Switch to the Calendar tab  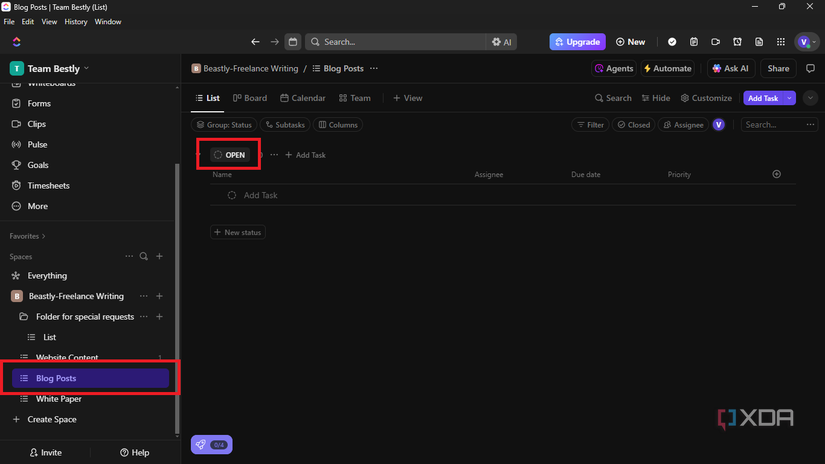pos(303,98)
